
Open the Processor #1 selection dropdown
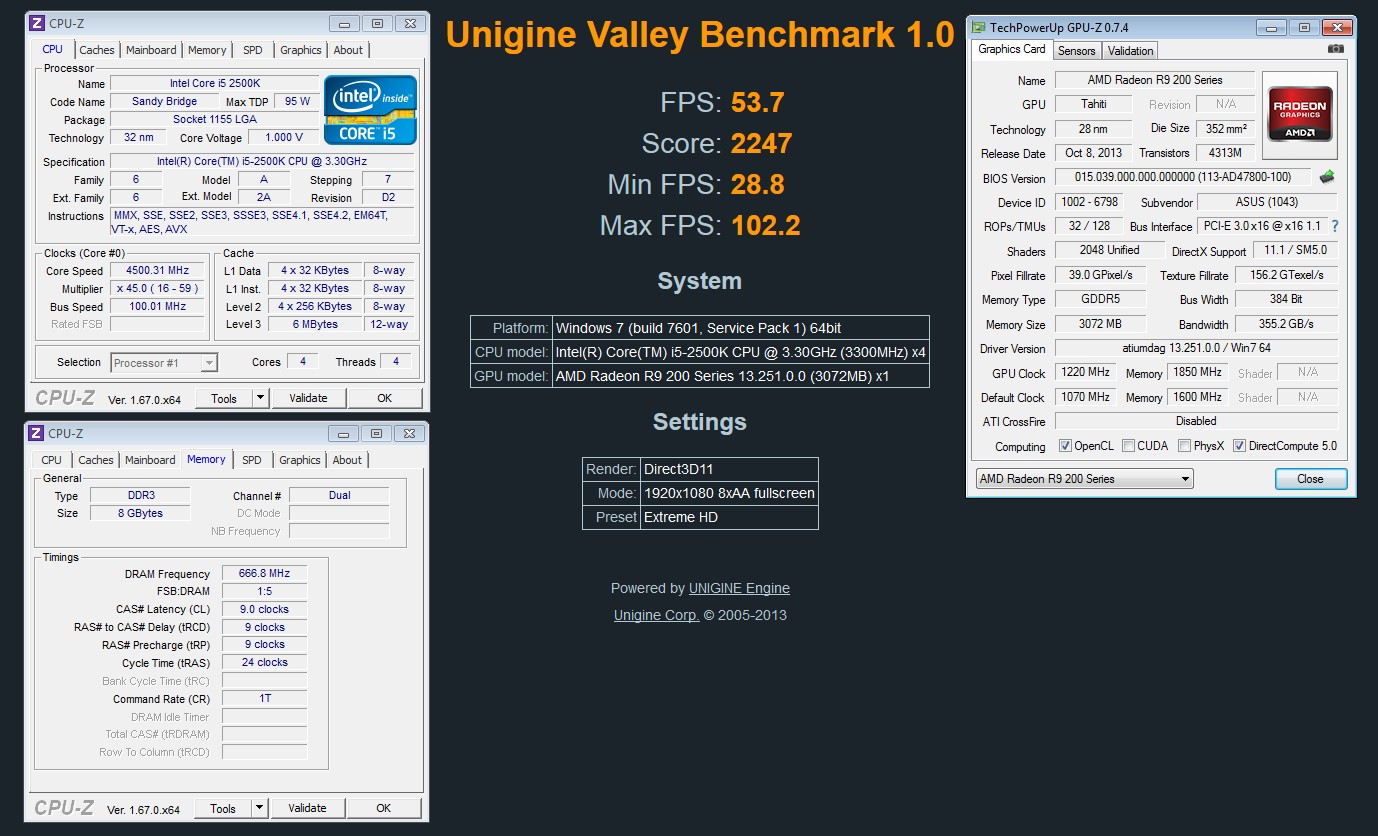[164, 363]
